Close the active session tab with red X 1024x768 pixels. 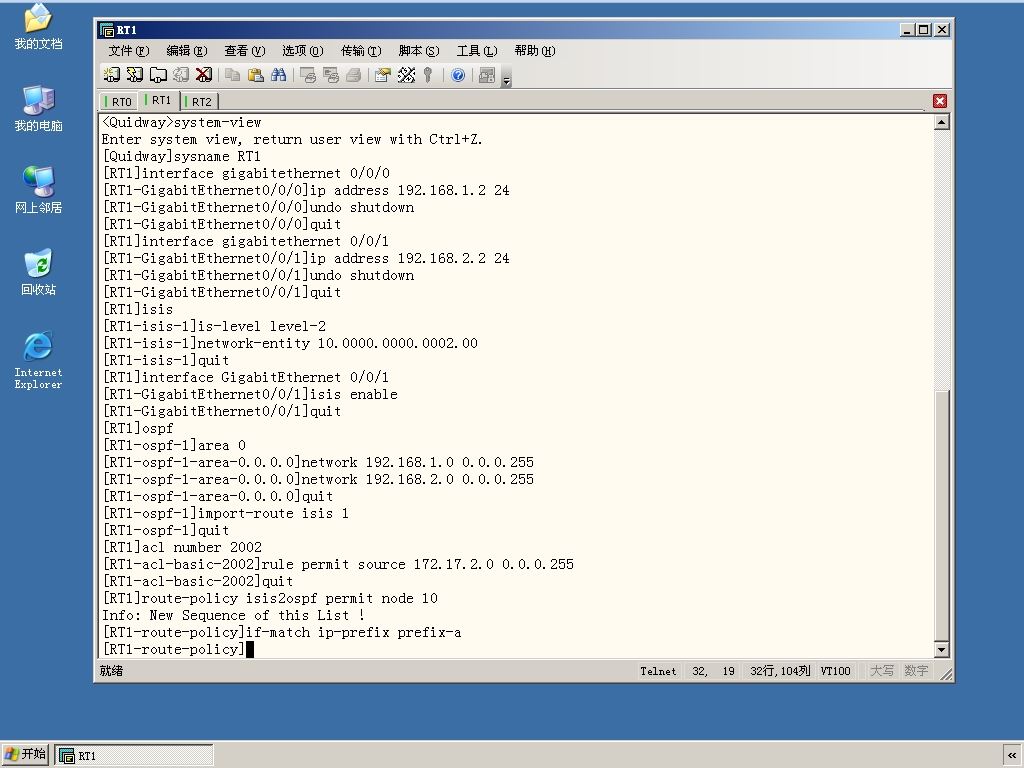[940, 101]
